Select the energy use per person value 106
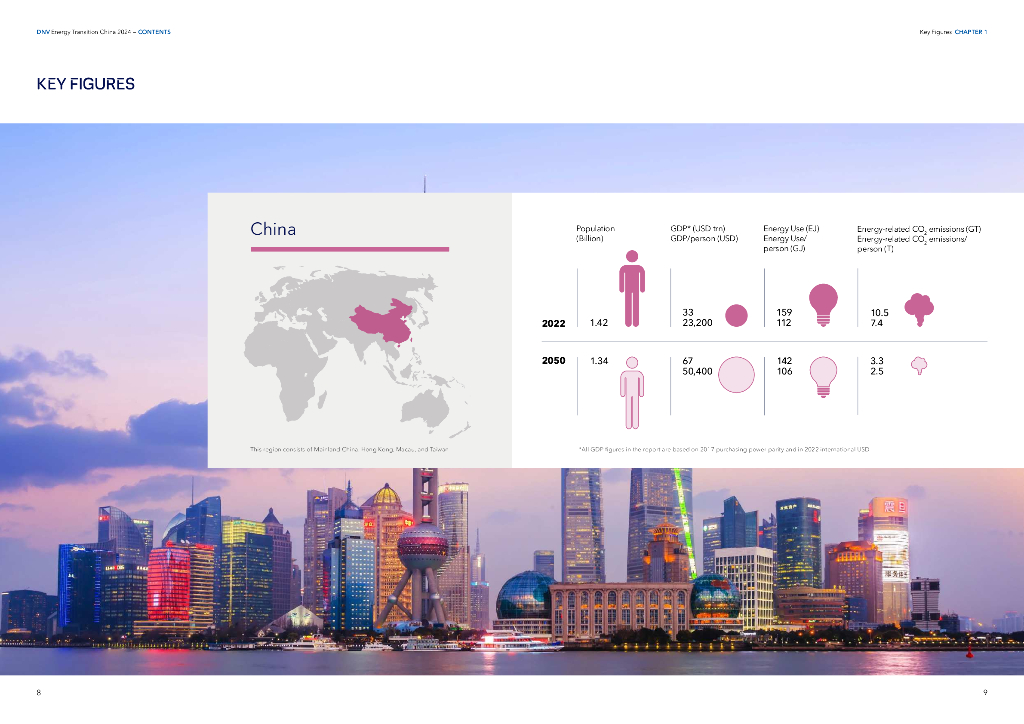The width and height of the screenshot is (1024, 724). tap(784, 371)
